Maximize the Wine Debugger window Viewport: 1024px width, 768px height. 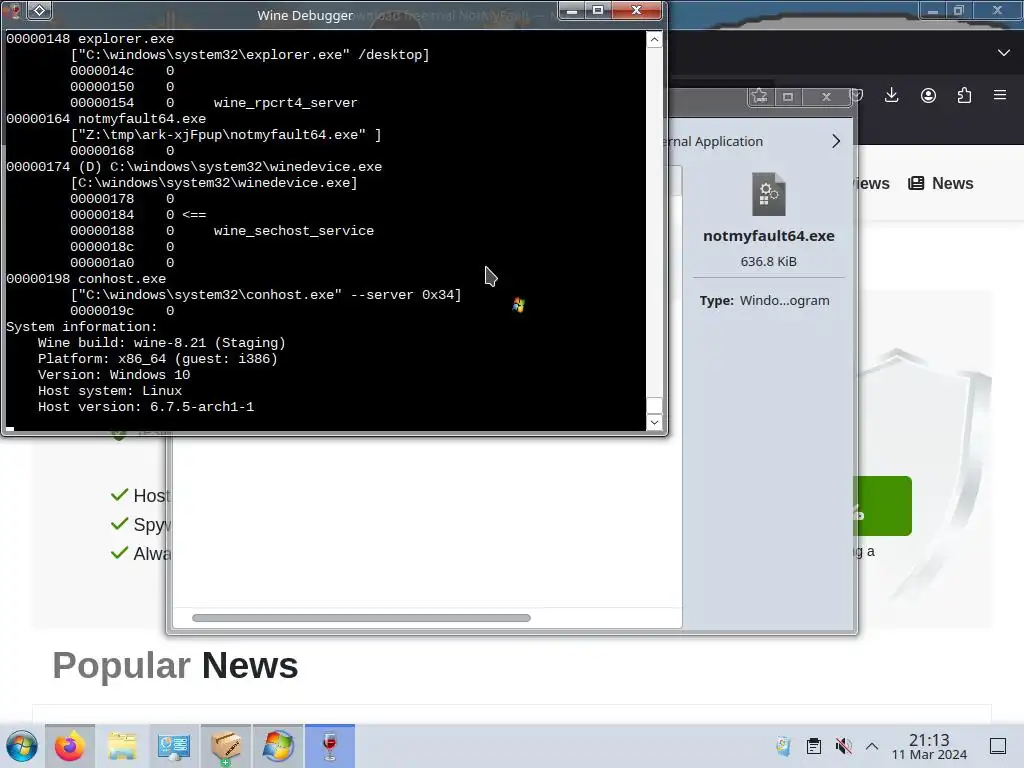click(x=598, y=10)
